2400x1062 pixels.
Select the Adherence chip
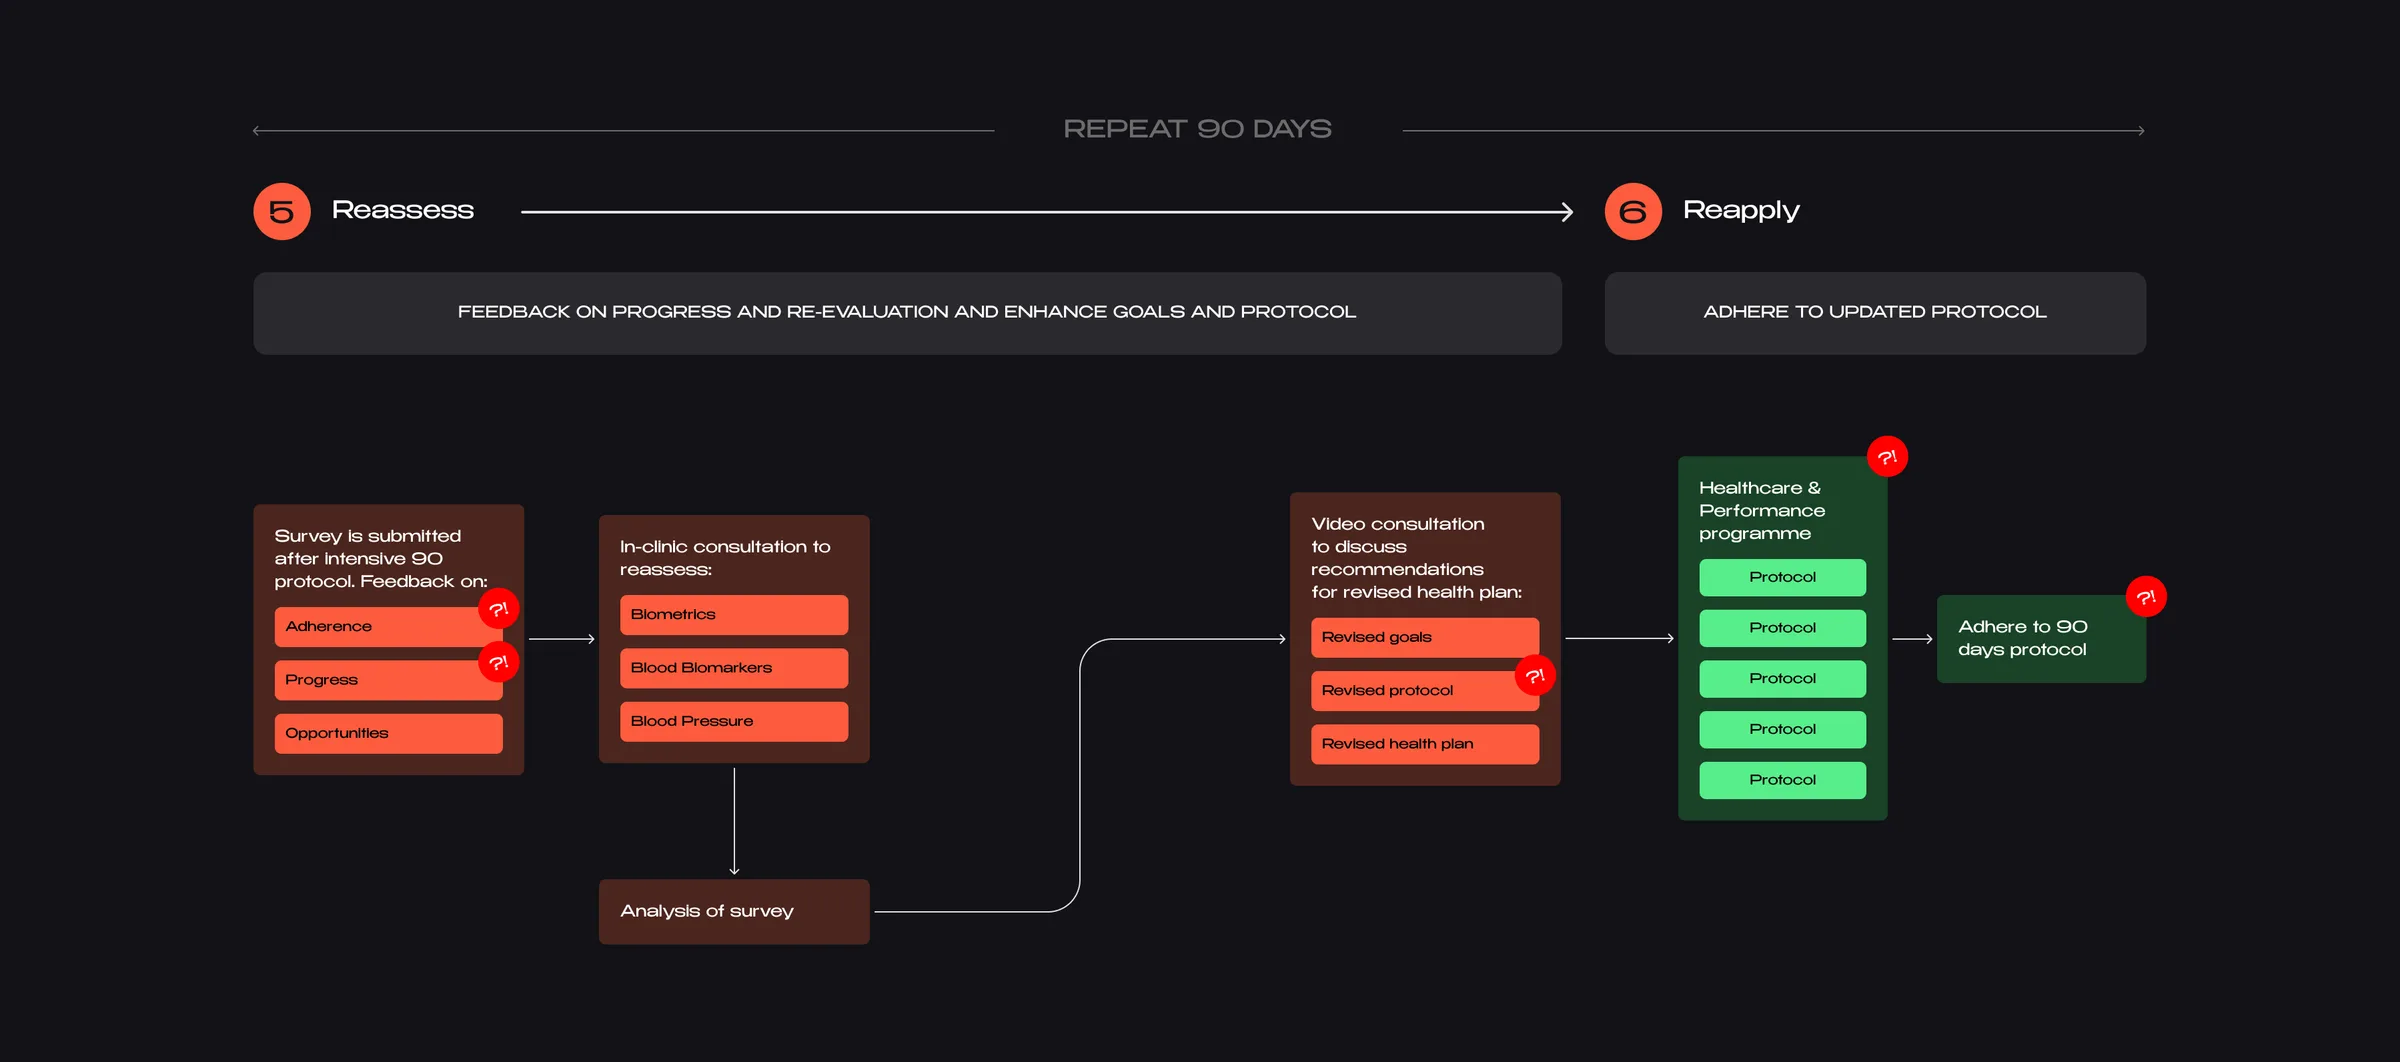coord(388,627)
